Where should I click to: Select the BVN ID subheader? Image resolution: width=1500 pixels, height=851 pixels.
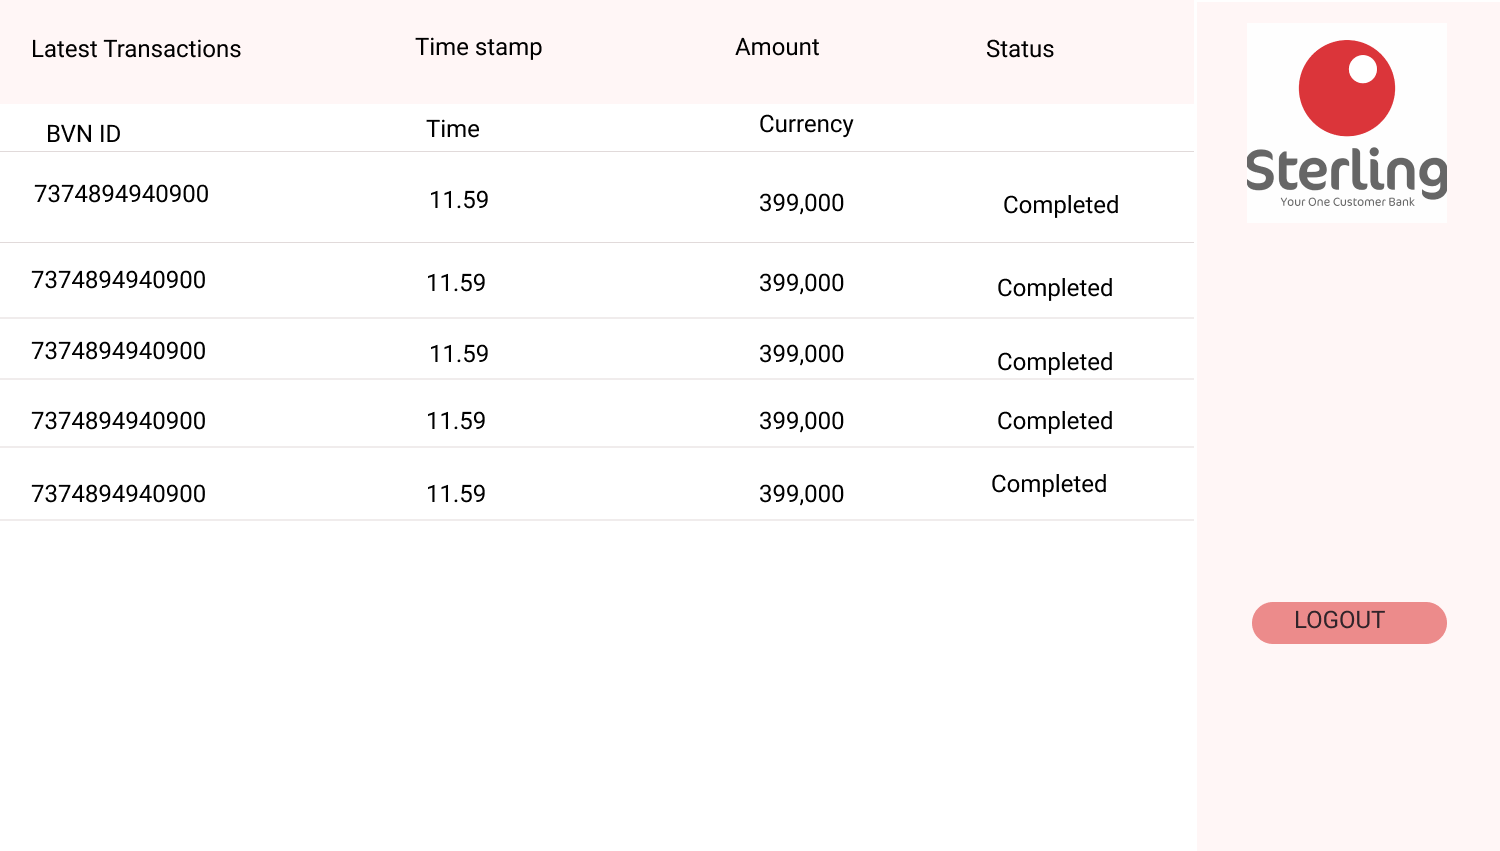tap(84, 134)
